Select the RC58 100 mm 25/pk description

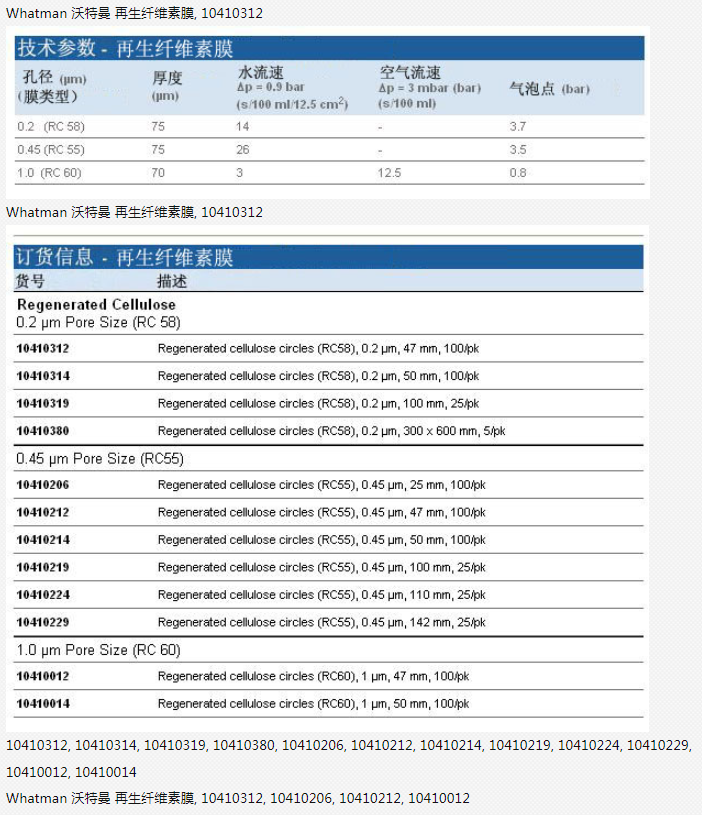pos(318,403)
